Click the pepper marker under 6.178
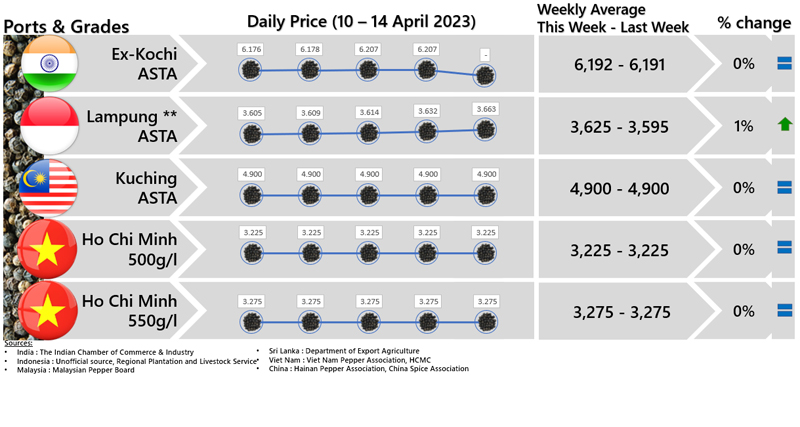 (310, 70)
